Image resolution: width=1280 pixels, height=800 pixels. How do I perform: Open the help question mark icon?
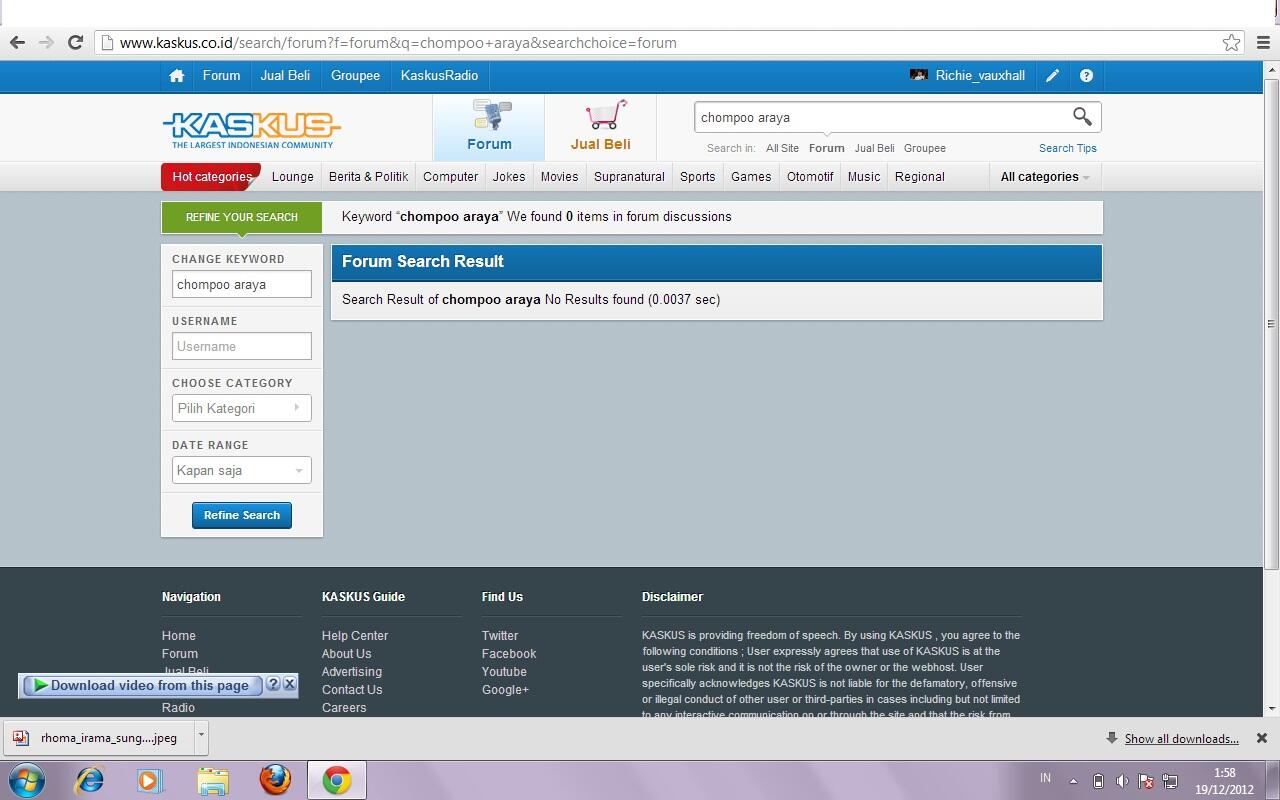pyautogui.click(x=1086, y=76)
